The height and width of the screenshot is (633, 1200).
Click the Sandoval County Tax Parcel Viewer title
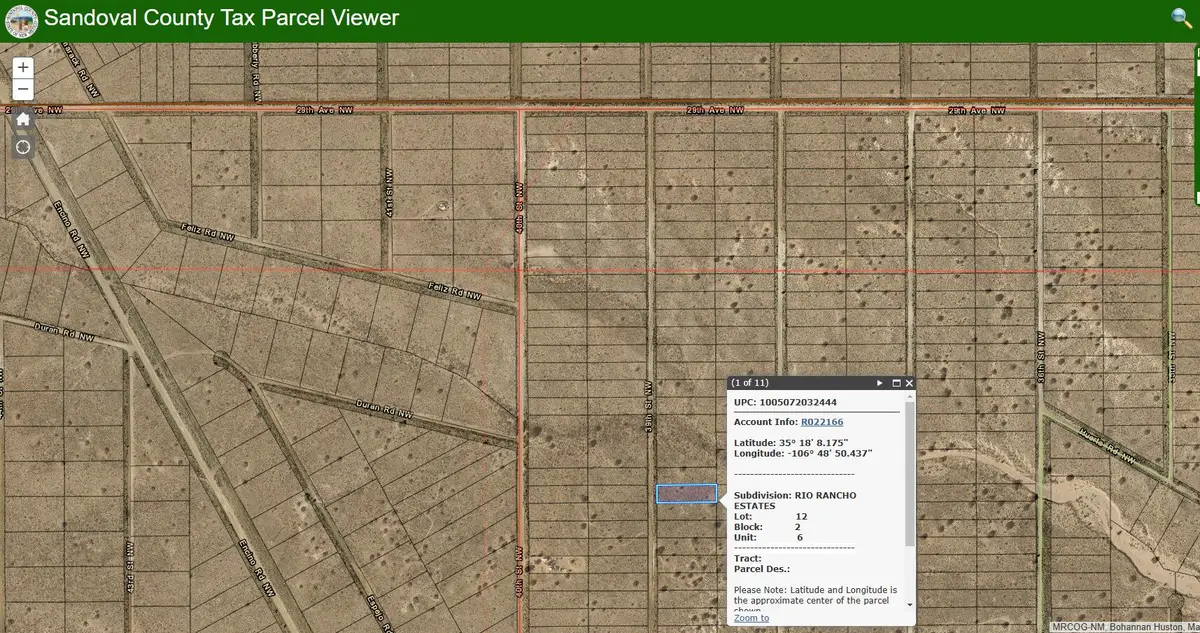pyautogui.click(x=222, y=18)
